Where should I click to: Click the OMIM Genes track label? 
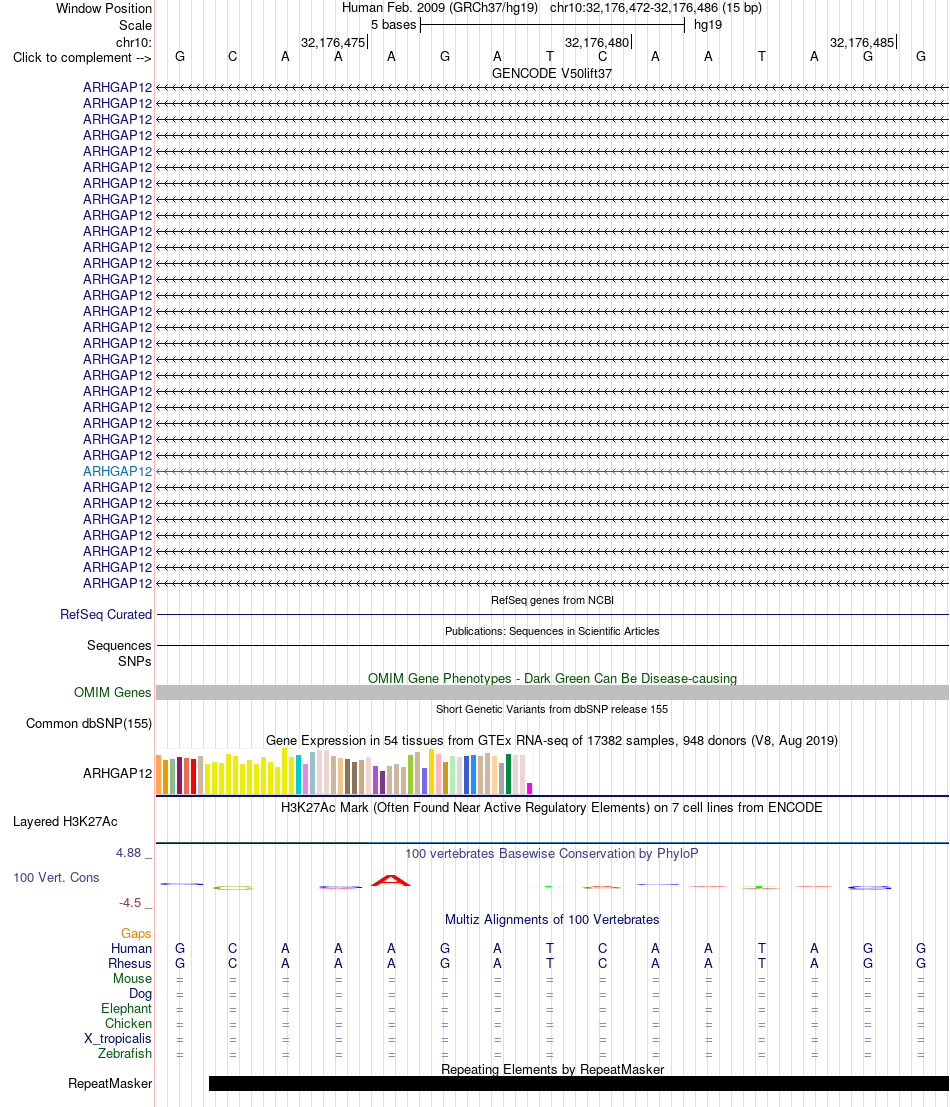(112, 693)
